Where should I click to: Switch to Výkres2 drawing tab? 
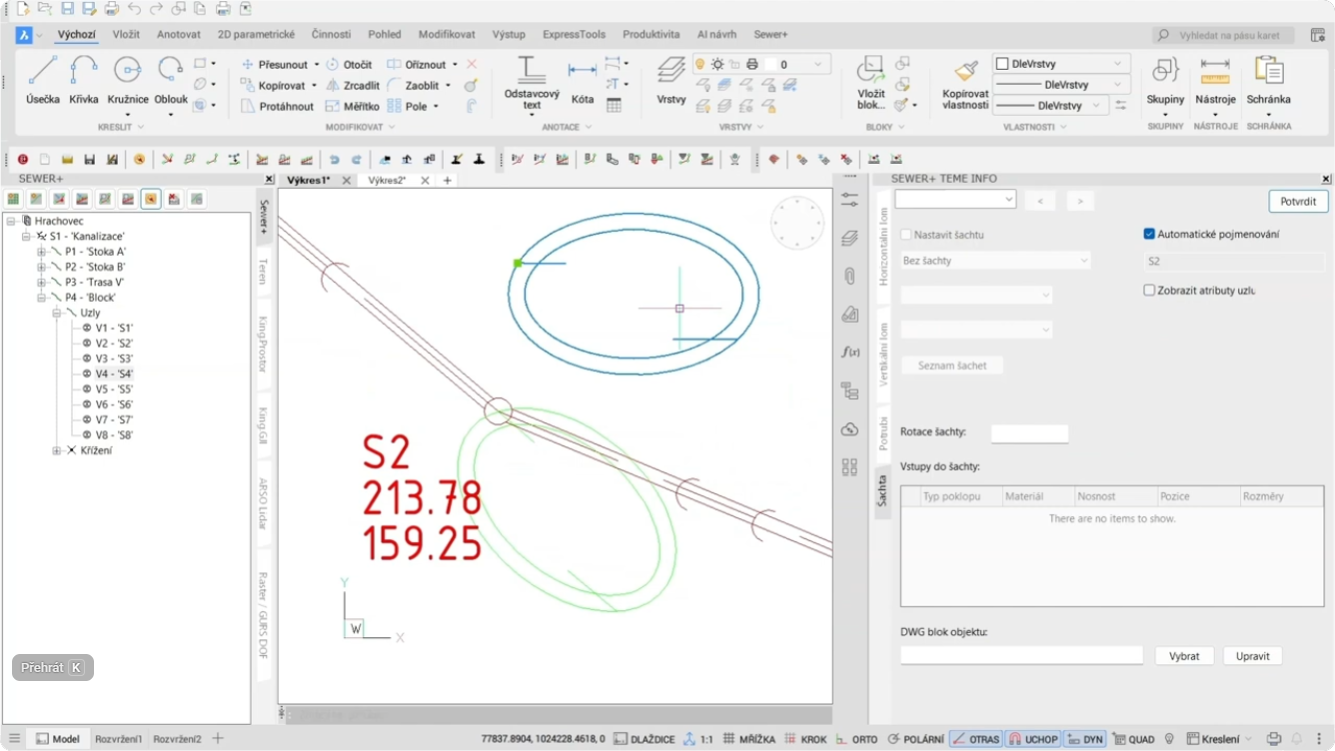tap(386, 180)
